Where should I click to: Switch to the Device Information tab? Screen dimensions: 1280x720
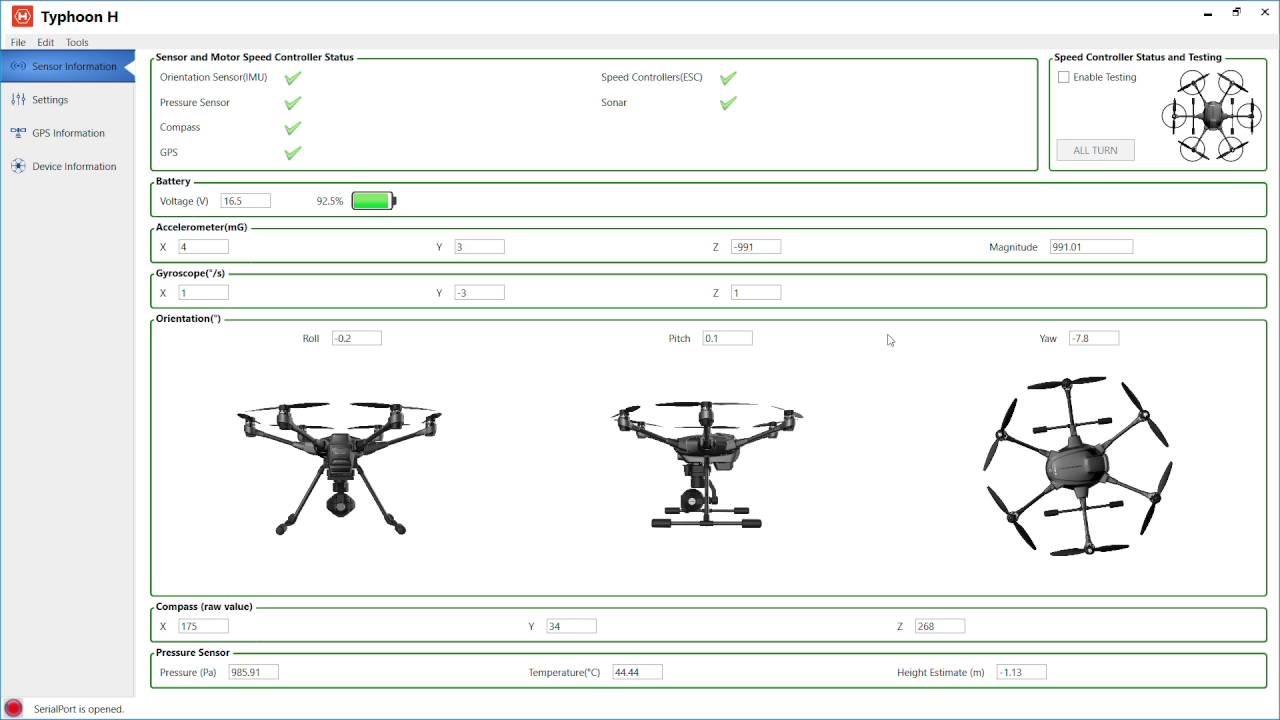point(67,166)
